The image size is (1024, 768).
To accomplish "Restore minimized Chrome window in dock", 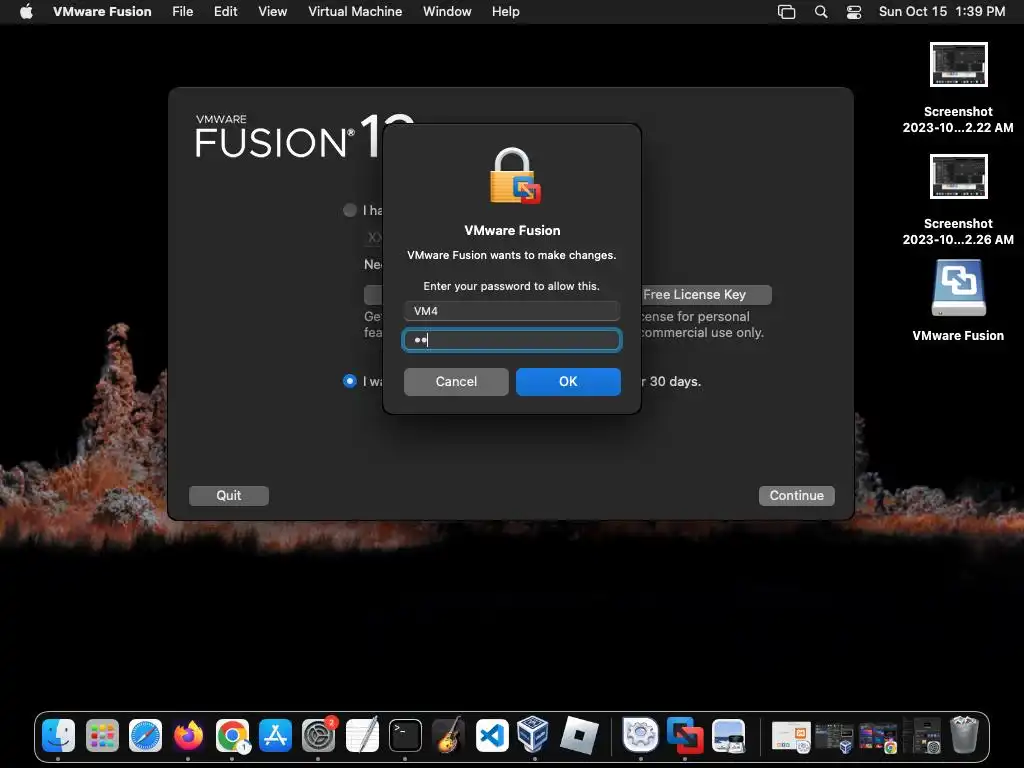I will (878, 738).
